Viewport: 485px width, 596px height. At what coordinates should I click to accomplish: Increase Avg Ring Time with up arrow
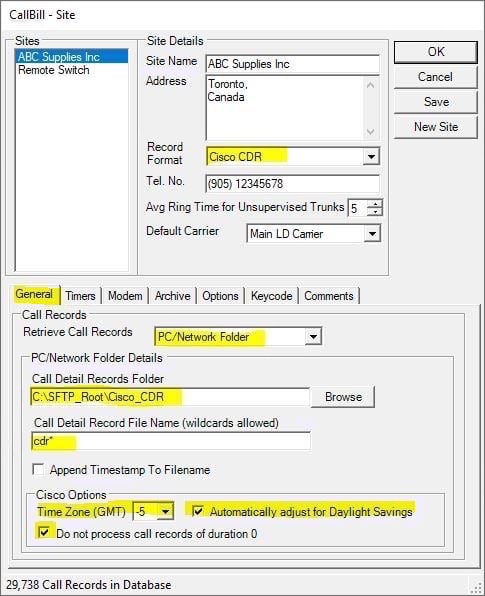click(375, 204)
